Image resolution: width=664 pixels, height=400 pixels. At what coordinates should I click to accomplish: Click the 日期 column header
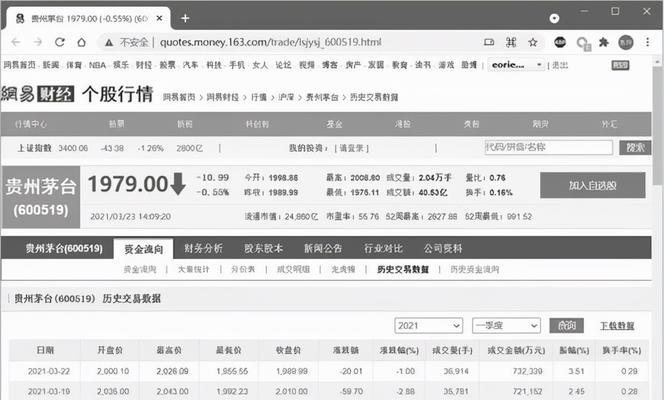[x=45, y=350]
